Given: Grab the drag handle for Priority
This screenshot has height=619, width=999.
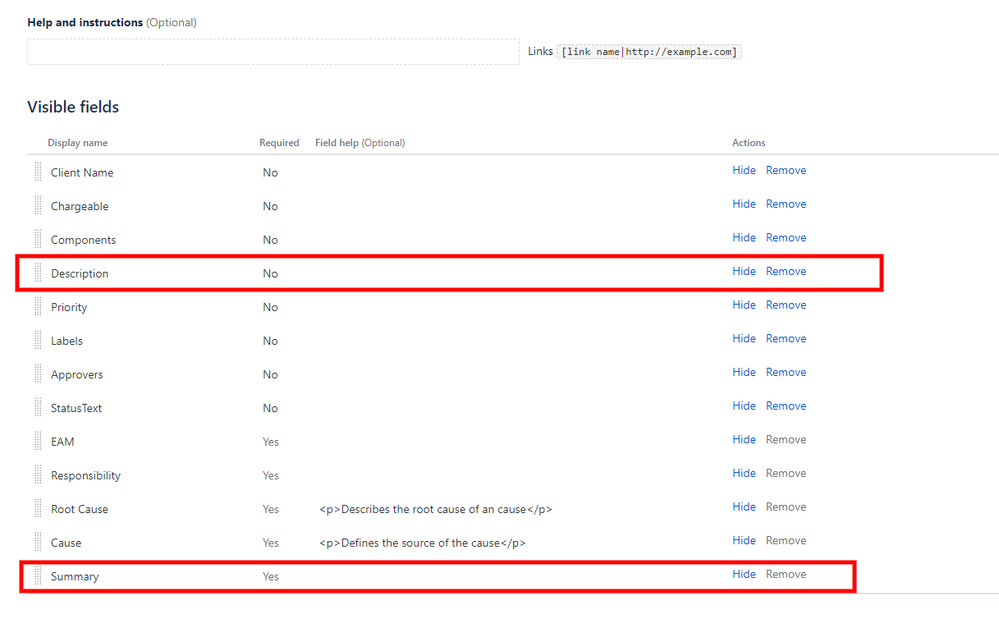Looking at the screenshot, I should [38, 307].
